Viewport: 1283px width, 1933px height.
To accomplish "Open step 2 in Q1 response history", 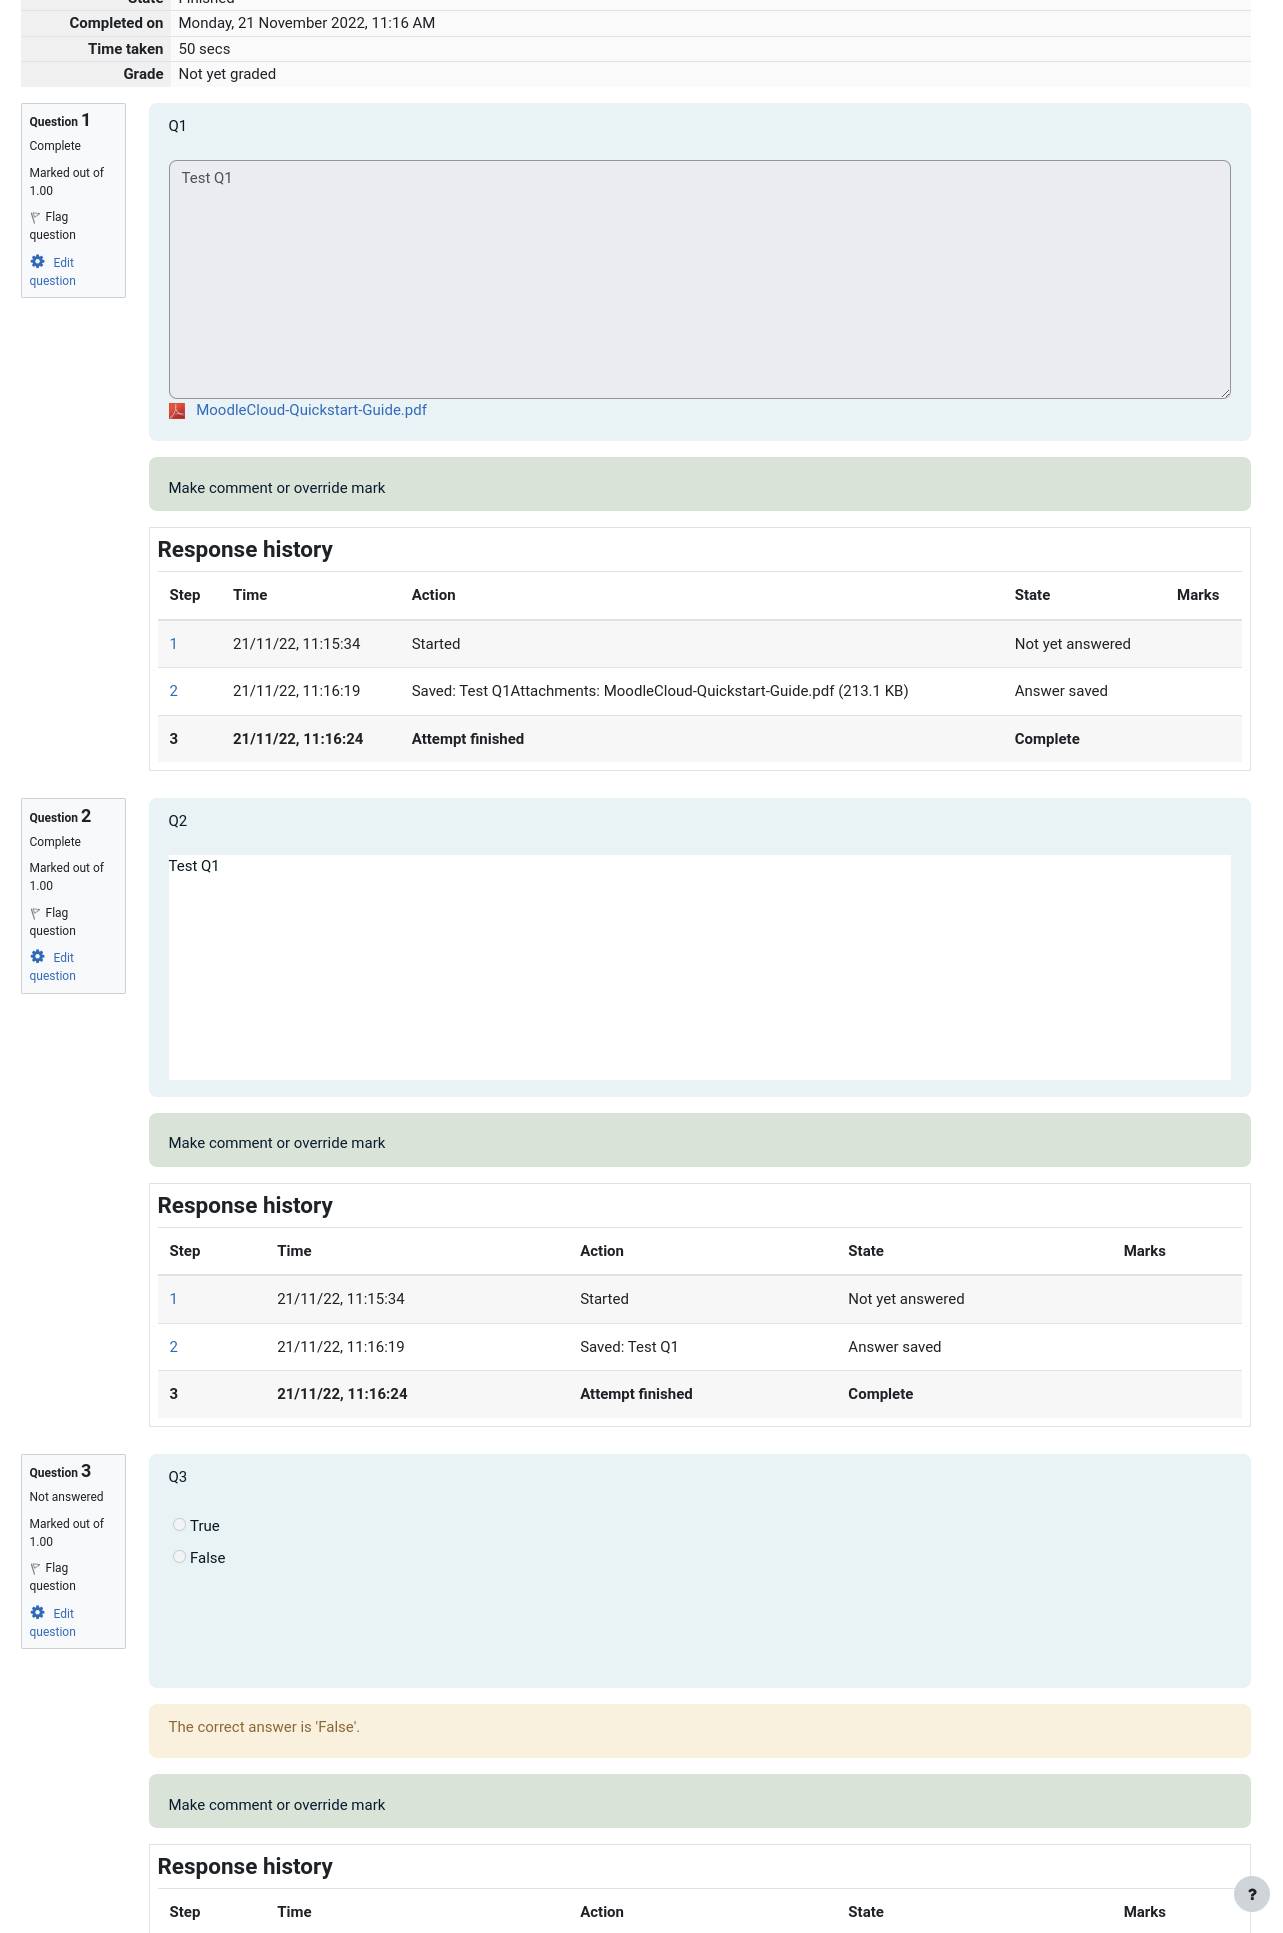I will point(173,691).
